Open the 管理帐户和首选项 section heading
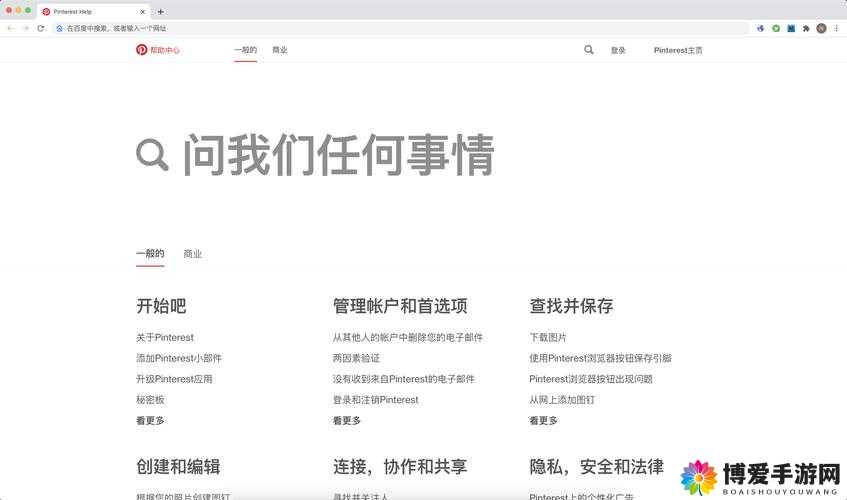Screen dimensions: 847x500 click(x=400, y=306)
